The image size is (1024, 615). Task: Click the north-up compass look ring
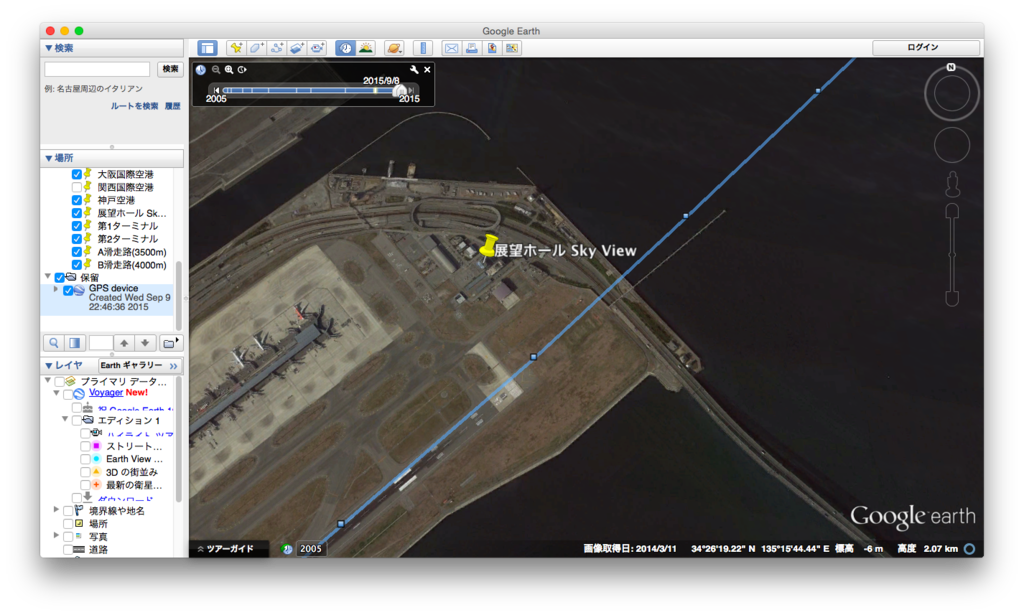(x=952, y=93)
